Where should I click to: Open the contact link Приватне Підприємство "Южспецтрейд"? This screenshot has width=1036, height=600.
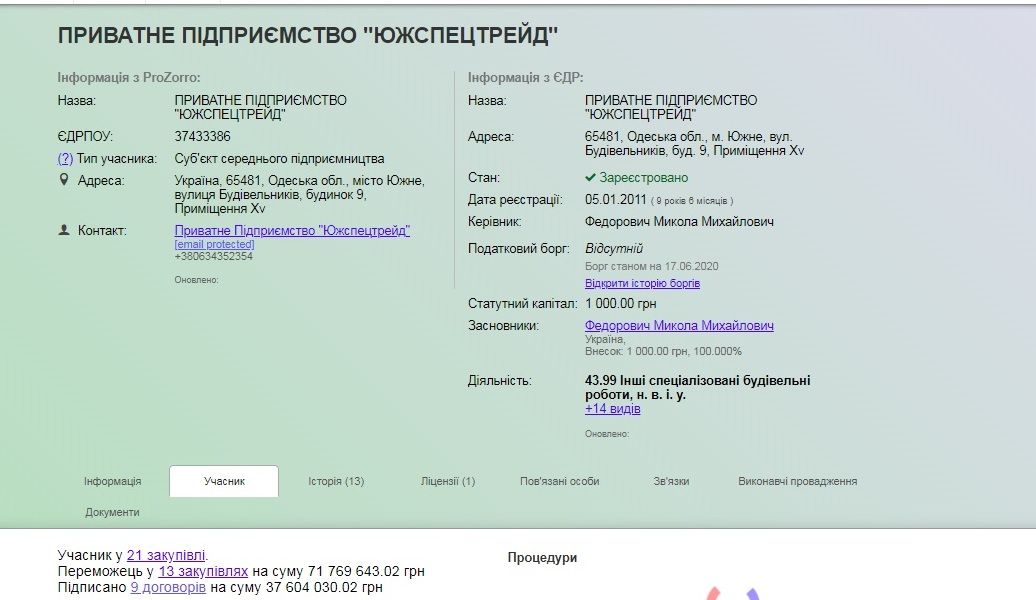(x=292, y=230)
